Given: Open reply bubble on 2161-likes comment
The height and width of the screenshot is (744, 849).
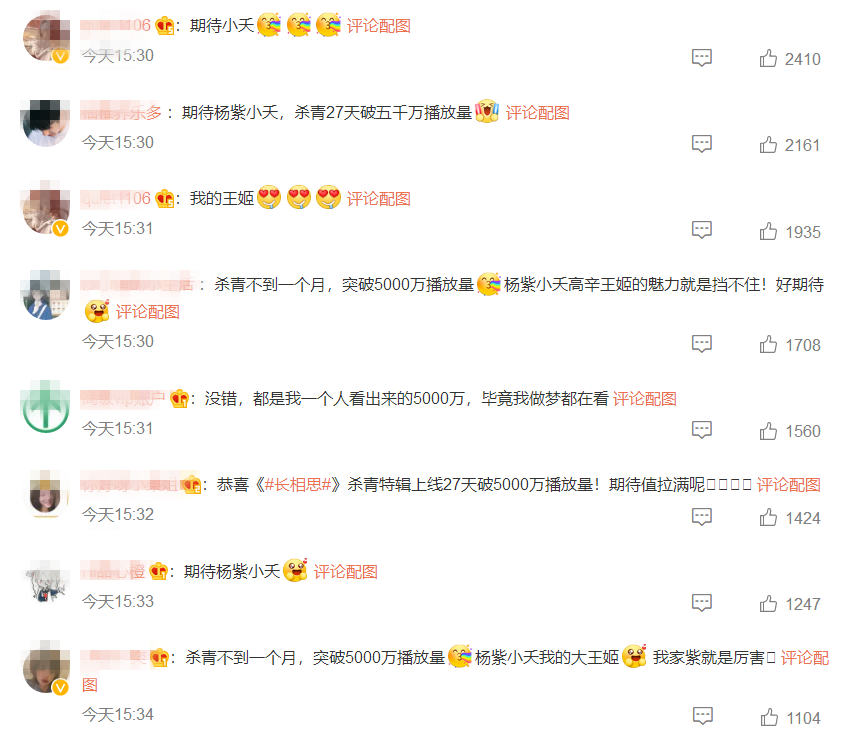Looking at the screenshot, I should pyautogui.click(x=702, y=144).
